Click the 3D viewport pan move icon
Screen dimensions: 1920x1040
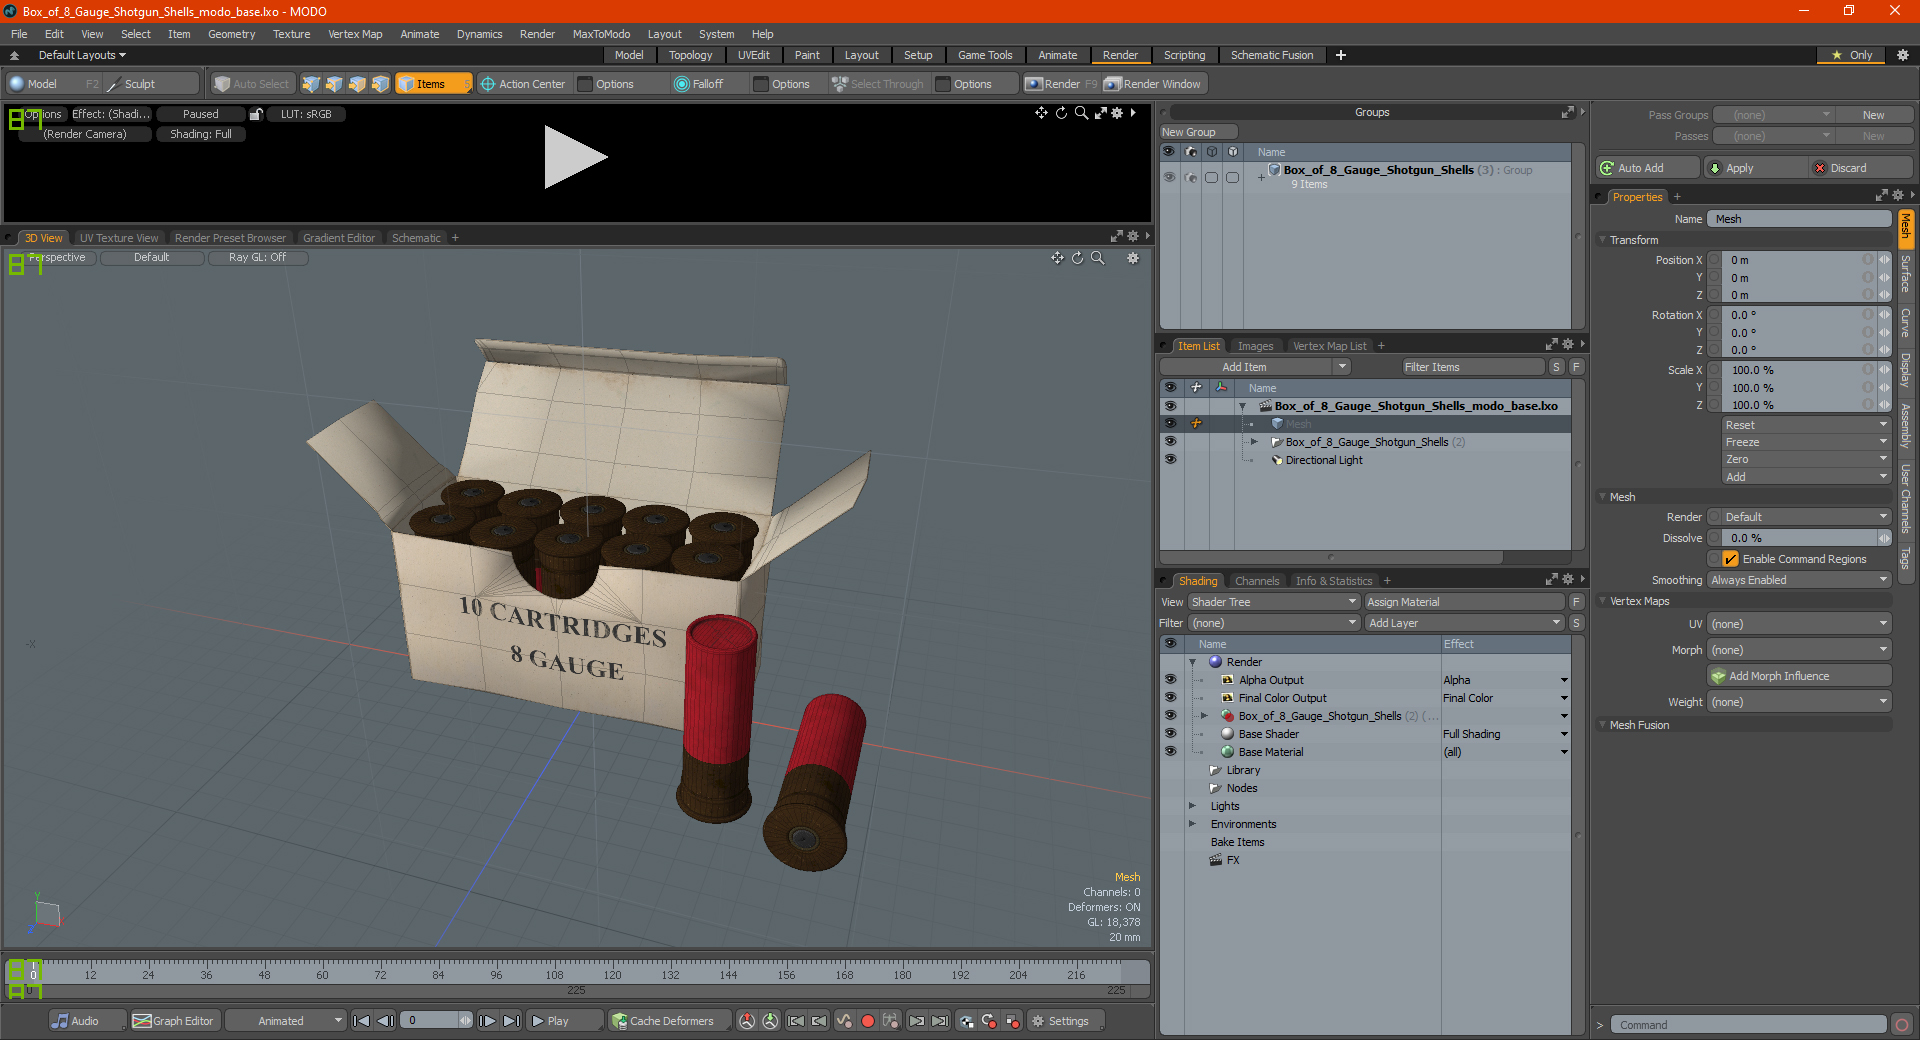click(1057, 258)
